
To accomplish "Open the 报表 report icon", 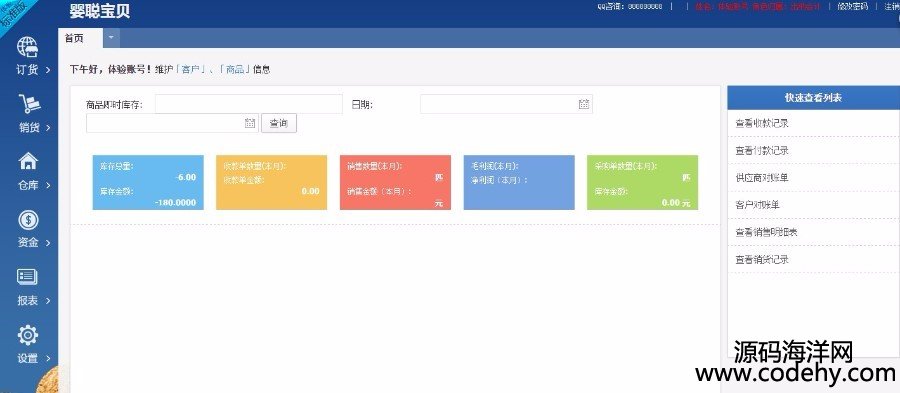I will pyautogui.click(x=28, y=277).
